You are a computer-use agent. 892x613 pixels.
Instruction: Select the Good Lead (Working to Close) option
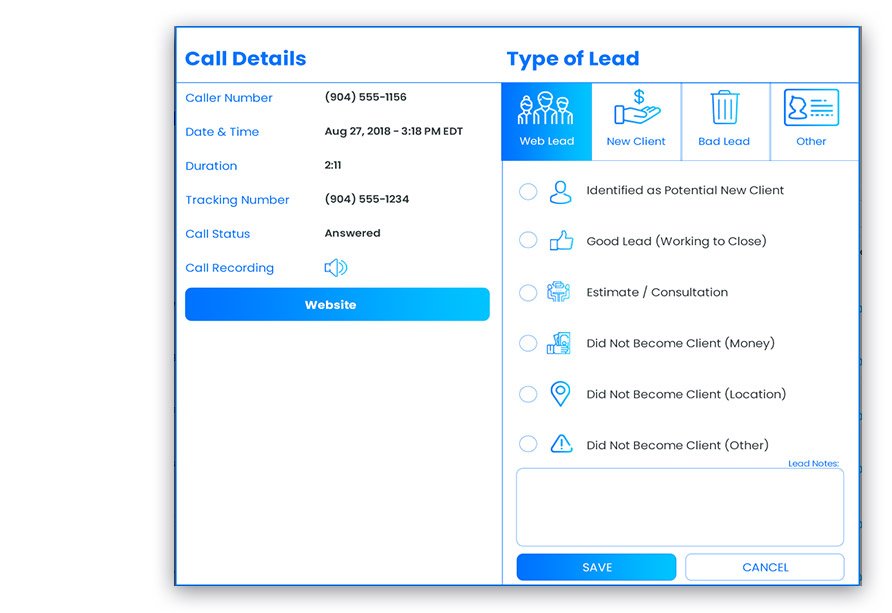pyautogui.click(x=528, y=240)
